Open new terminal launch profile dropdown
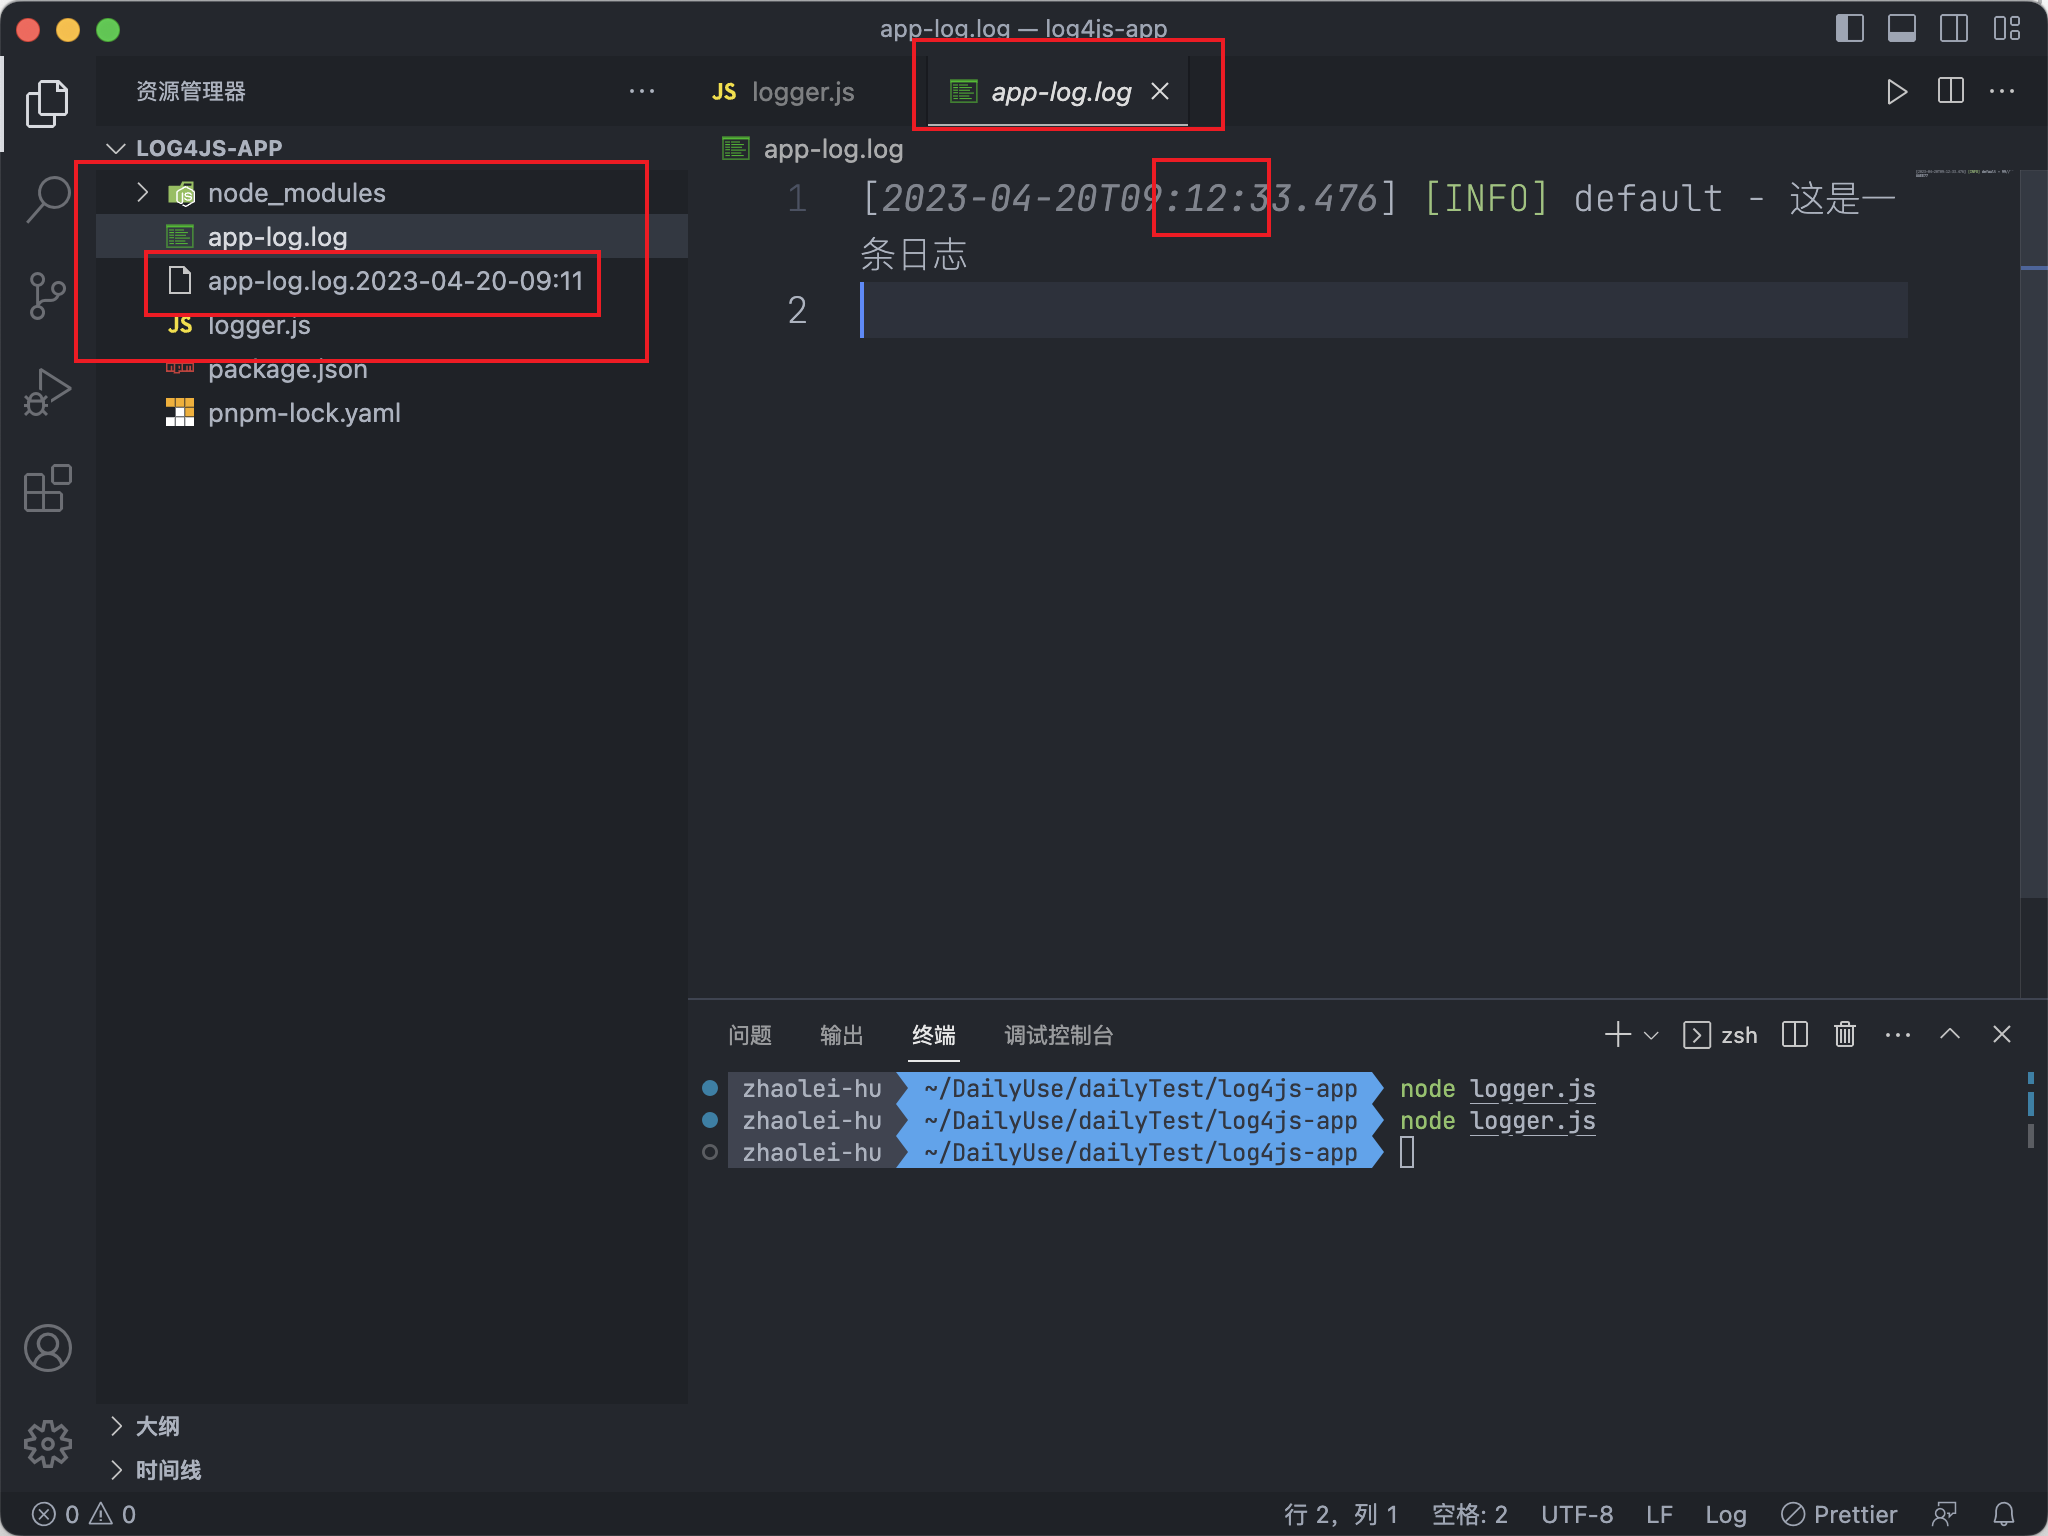 (1652, 1036)
